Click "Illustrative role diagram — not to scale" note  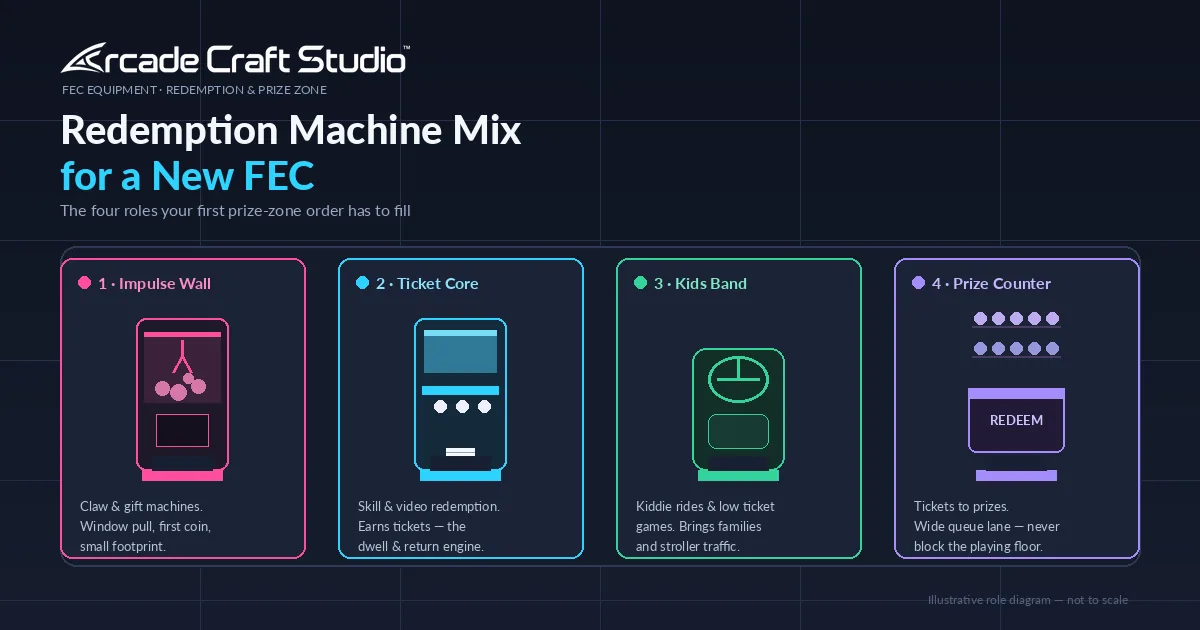tap(1028, 600)
